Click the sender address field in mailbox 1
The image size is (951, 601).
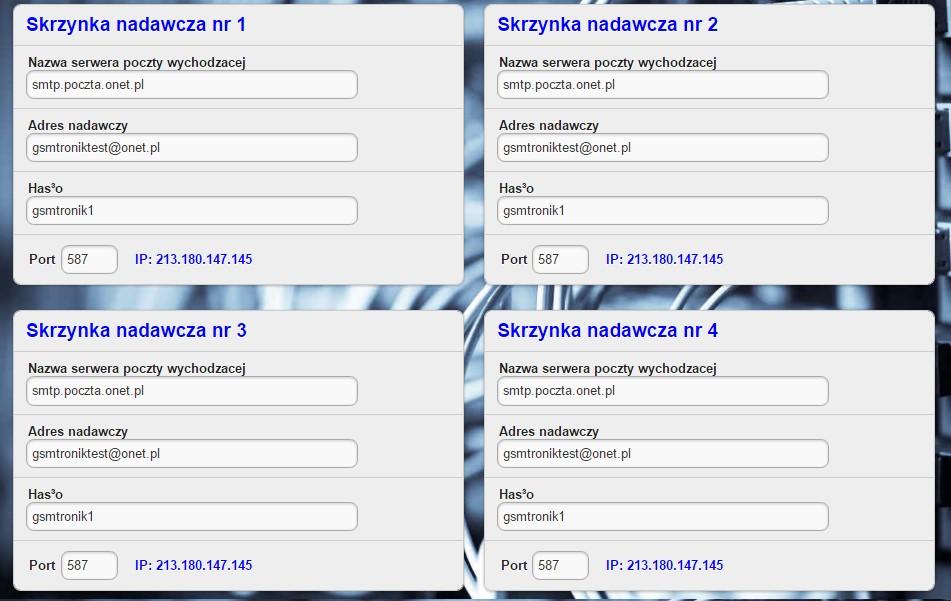tap(192, 148)
